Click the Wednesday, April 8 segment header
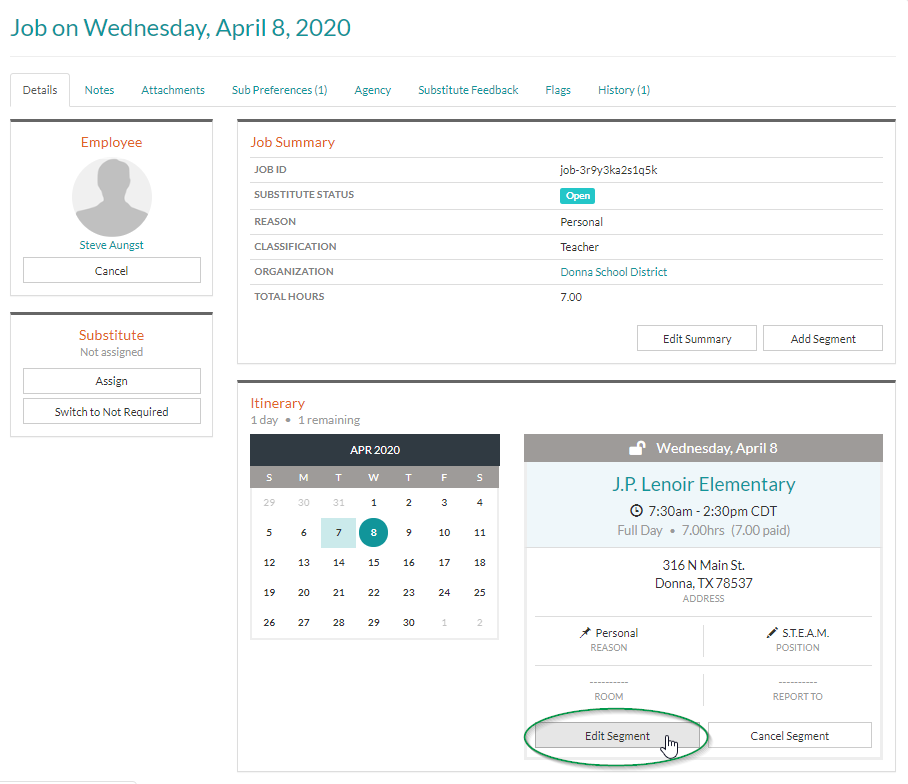 (704, 448)
